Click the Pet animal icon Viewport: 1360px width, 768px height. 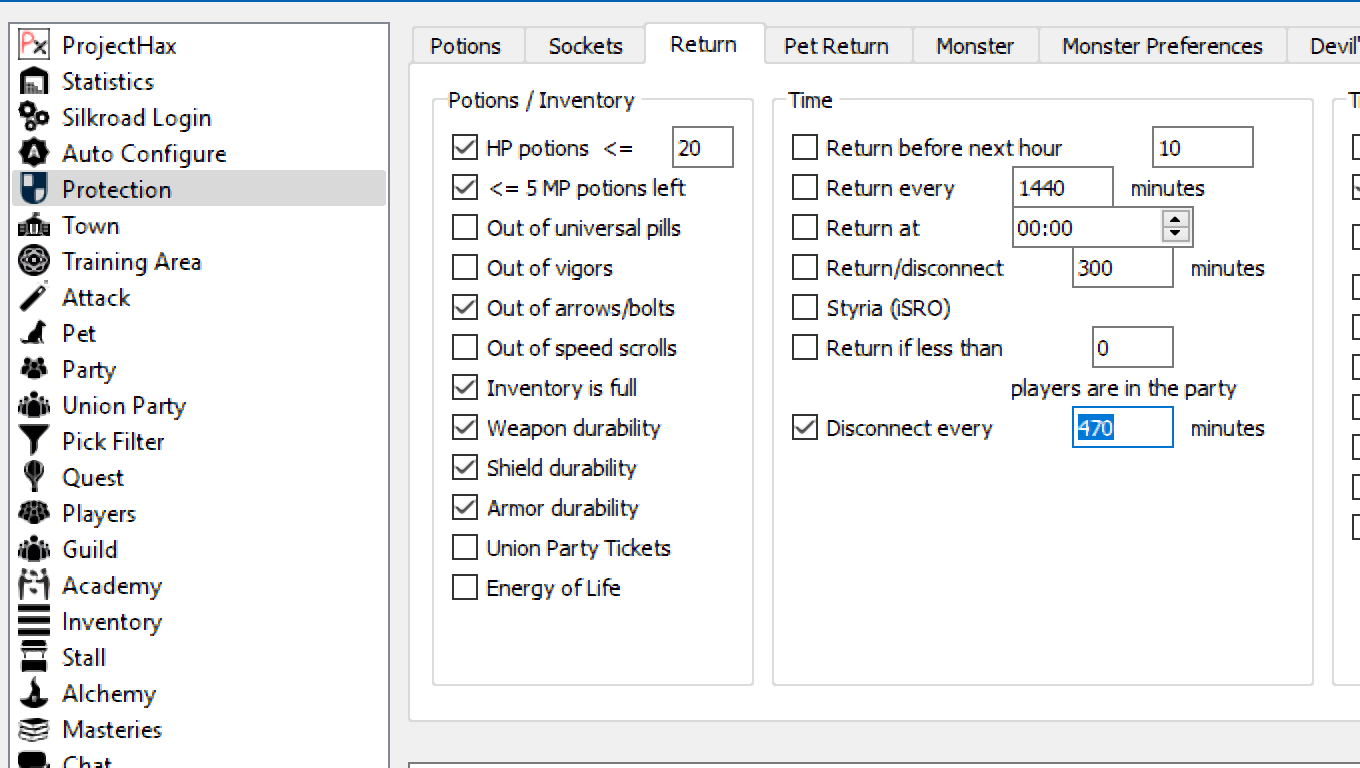(34, 333)
